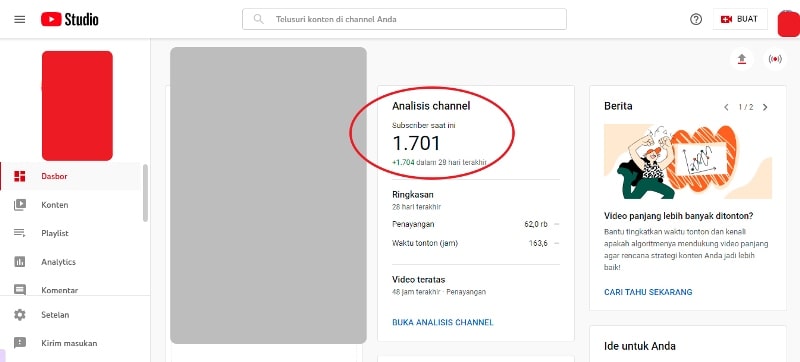Click BUKA ANALISIS CHANNEL link
The width and height of the screenshot is (800, 362).
coord(442,322)
